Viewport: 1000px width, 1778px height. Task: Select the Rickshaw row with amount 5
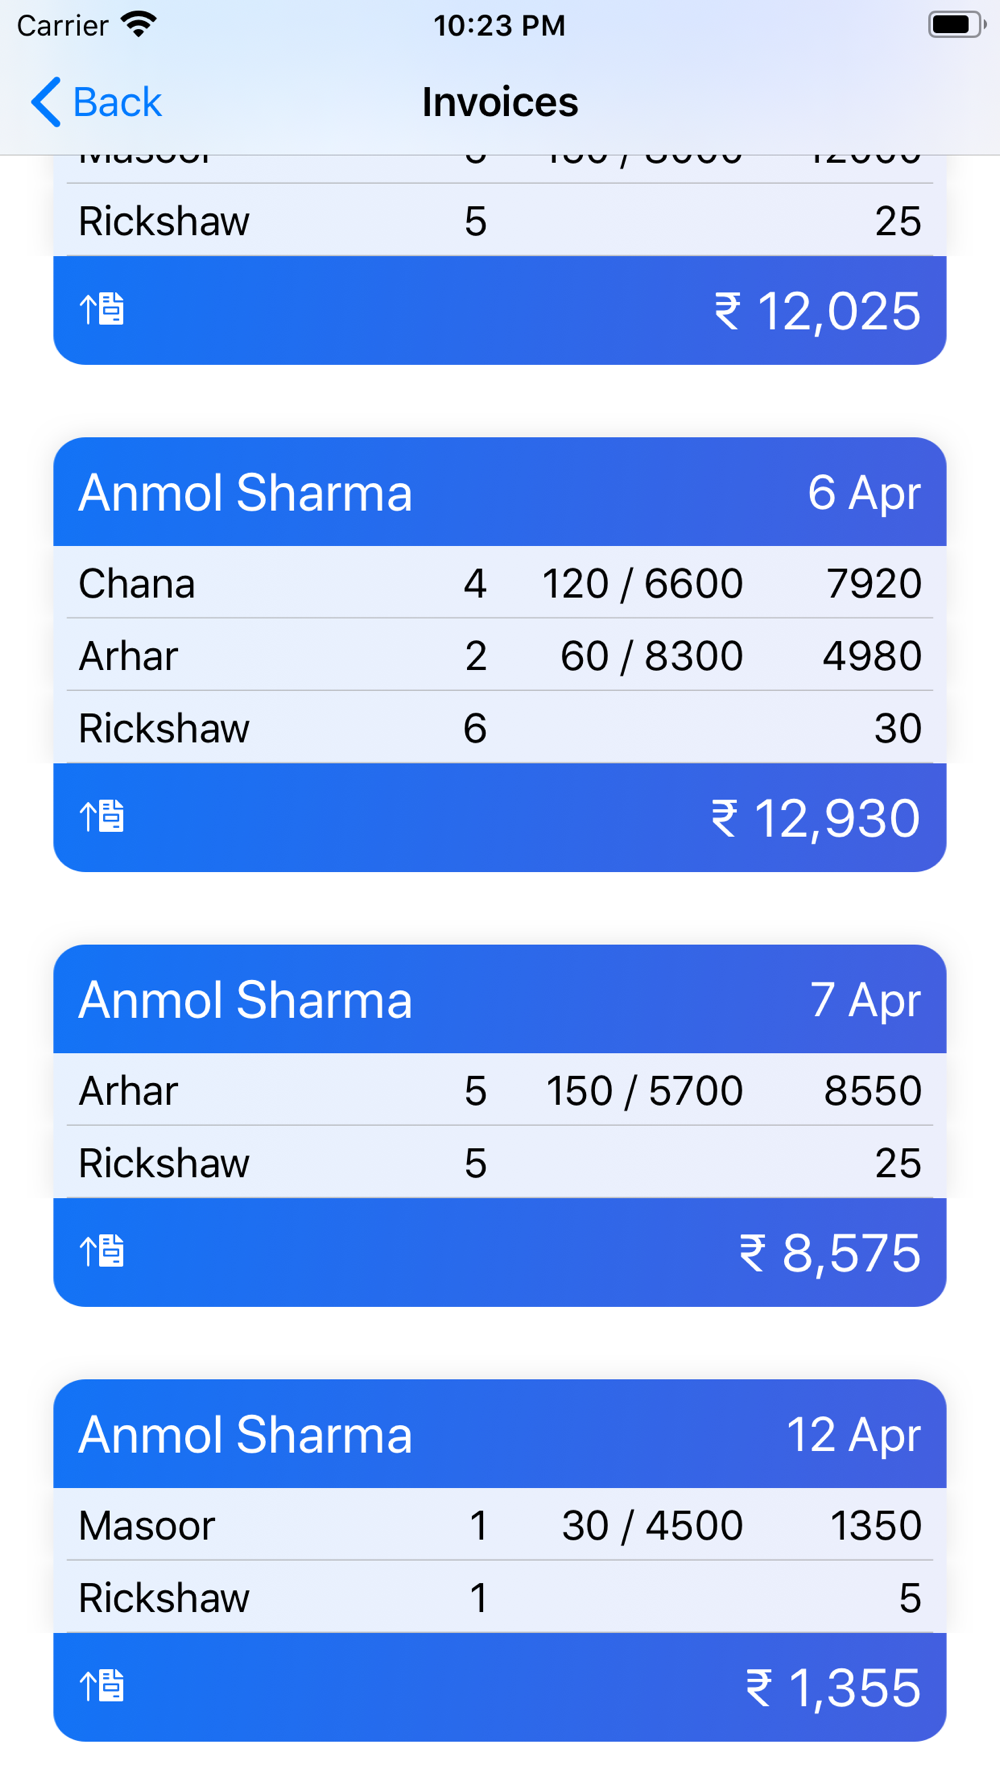point(500,1597)
